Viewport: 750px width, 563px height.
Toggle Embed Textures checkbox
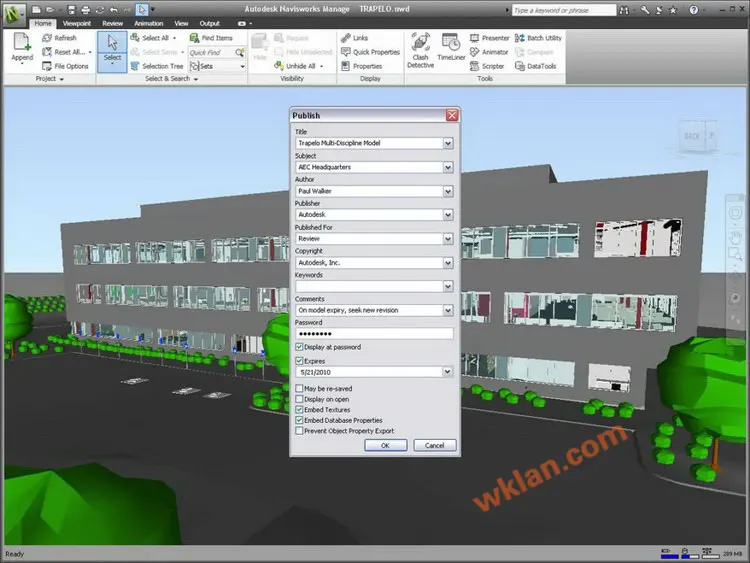(x=299, y=409)
